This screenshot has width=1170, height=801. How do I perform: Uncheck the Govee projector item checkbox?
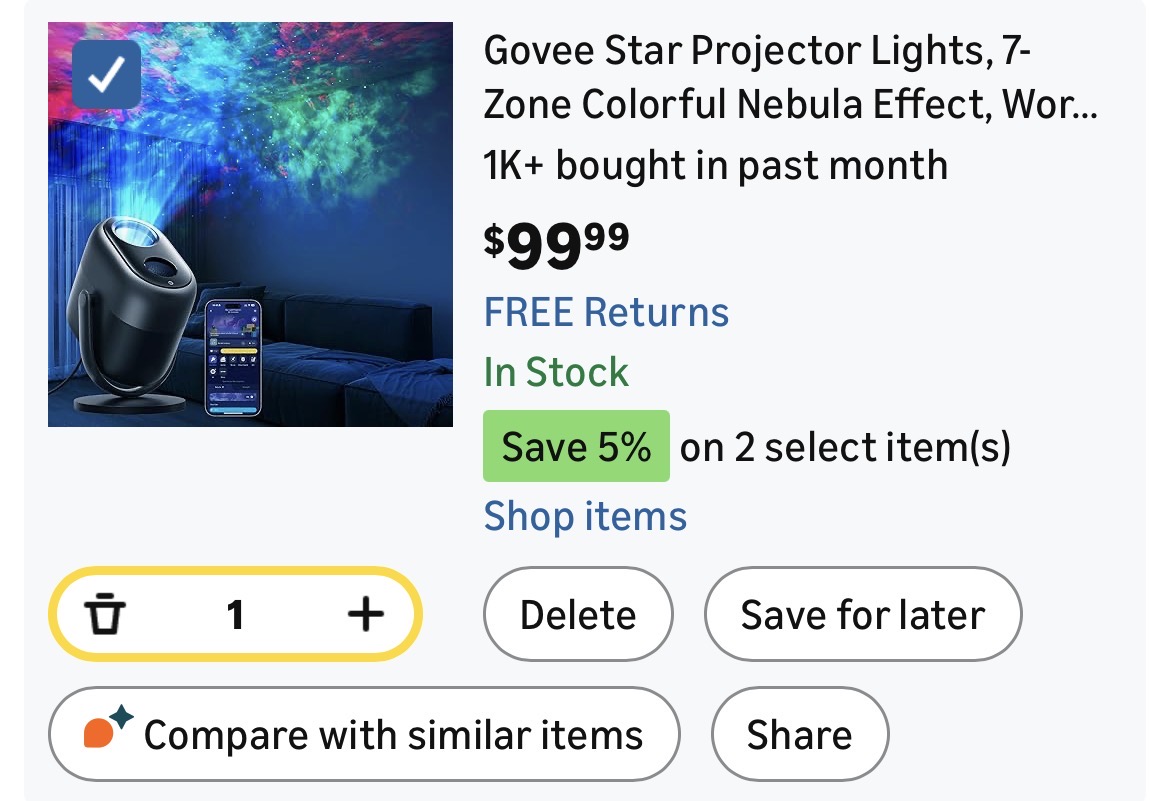(107, 74)
